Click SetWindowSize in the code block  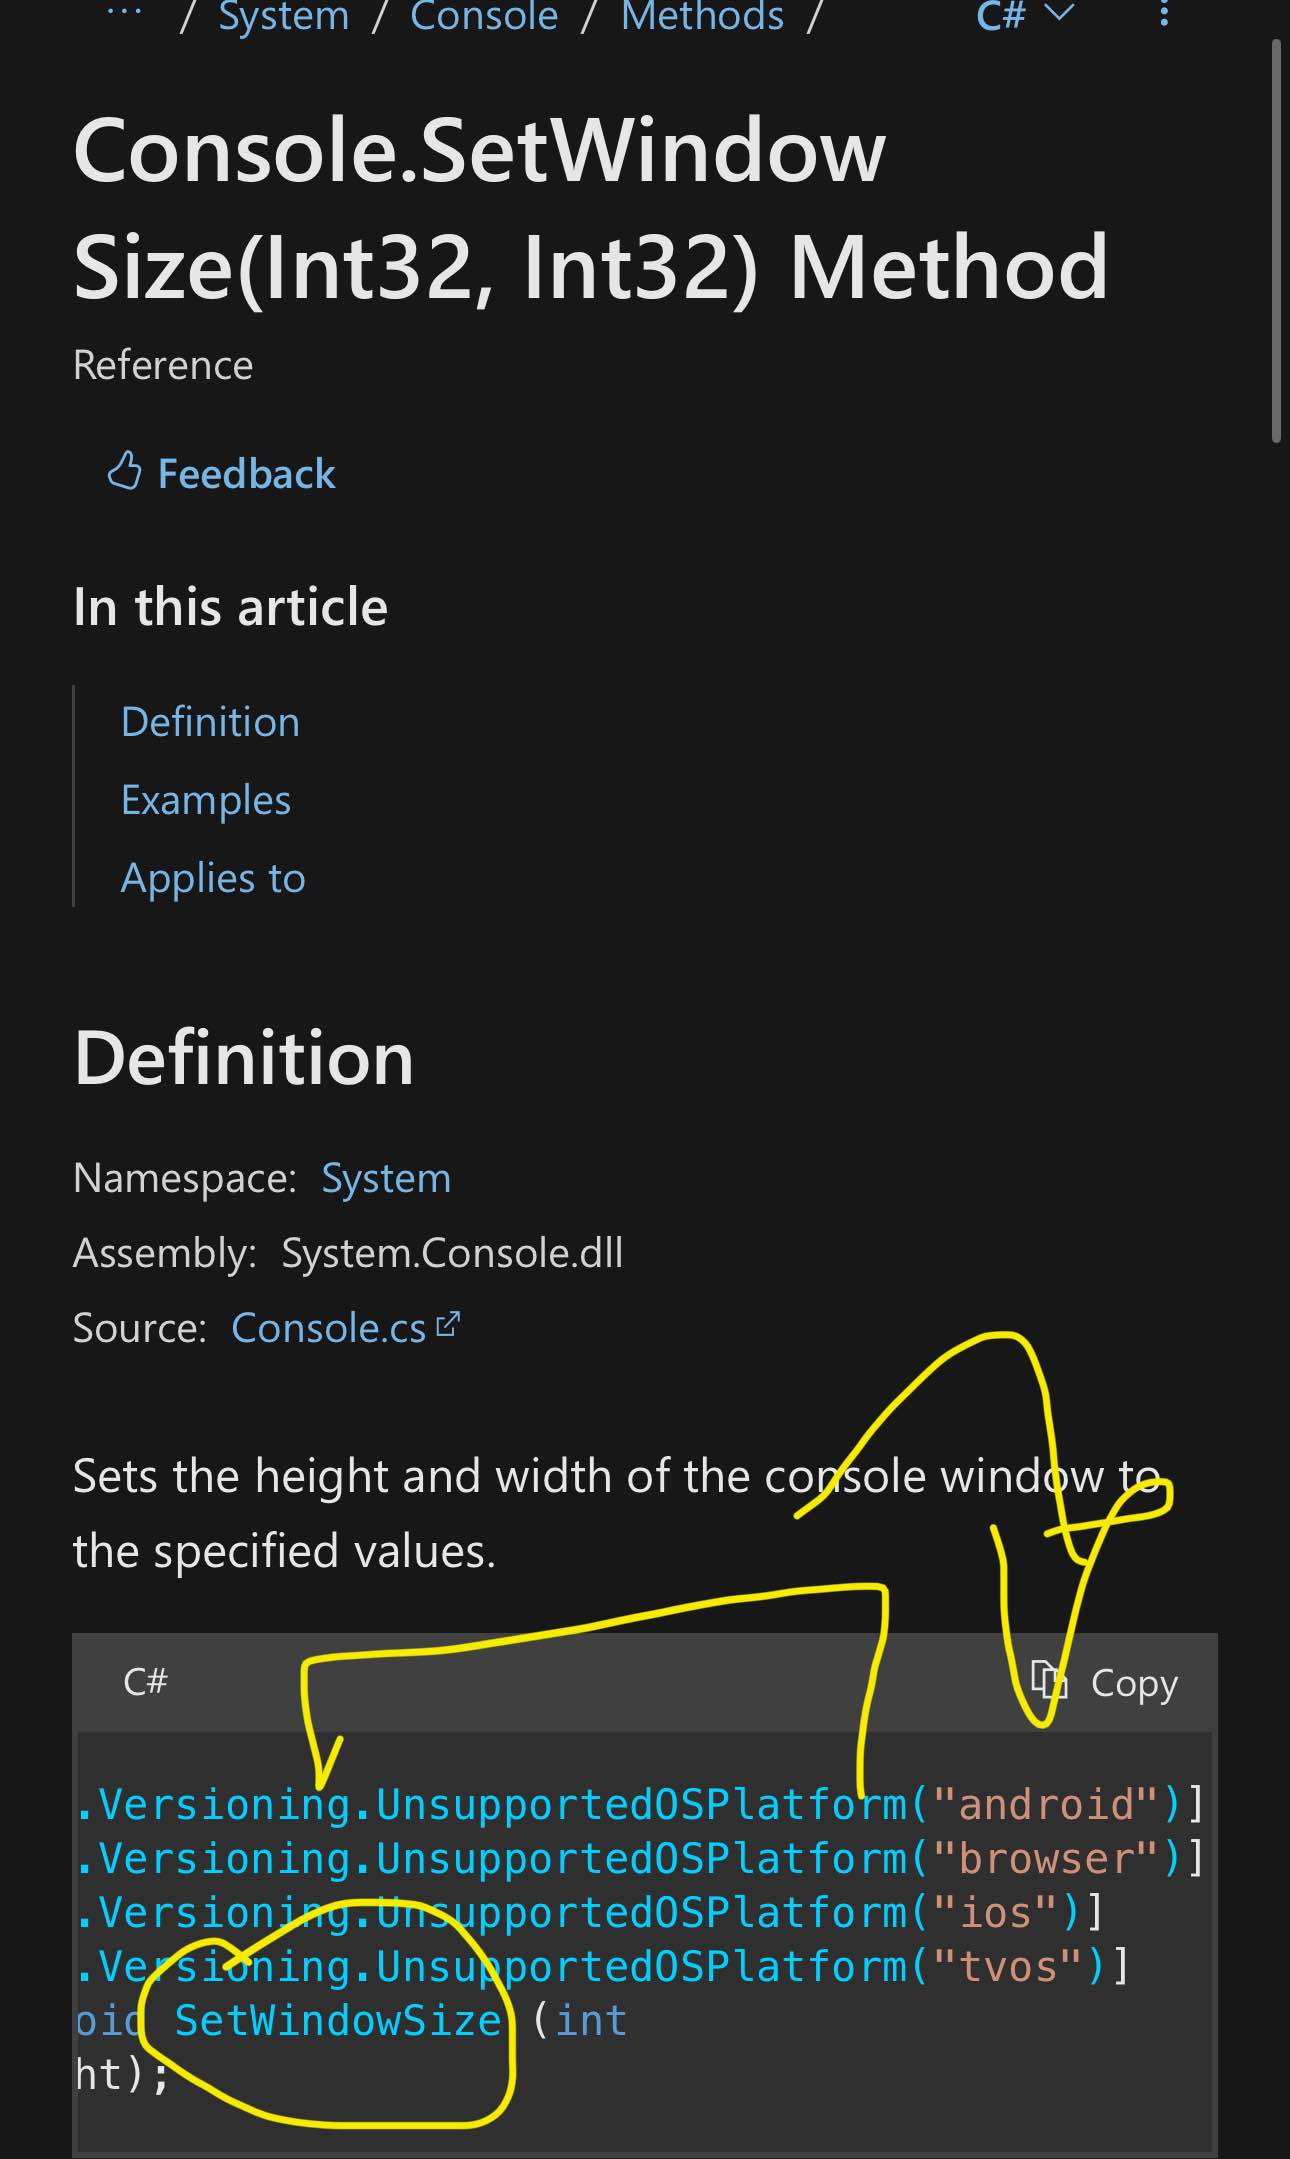tap(338, 2020)
